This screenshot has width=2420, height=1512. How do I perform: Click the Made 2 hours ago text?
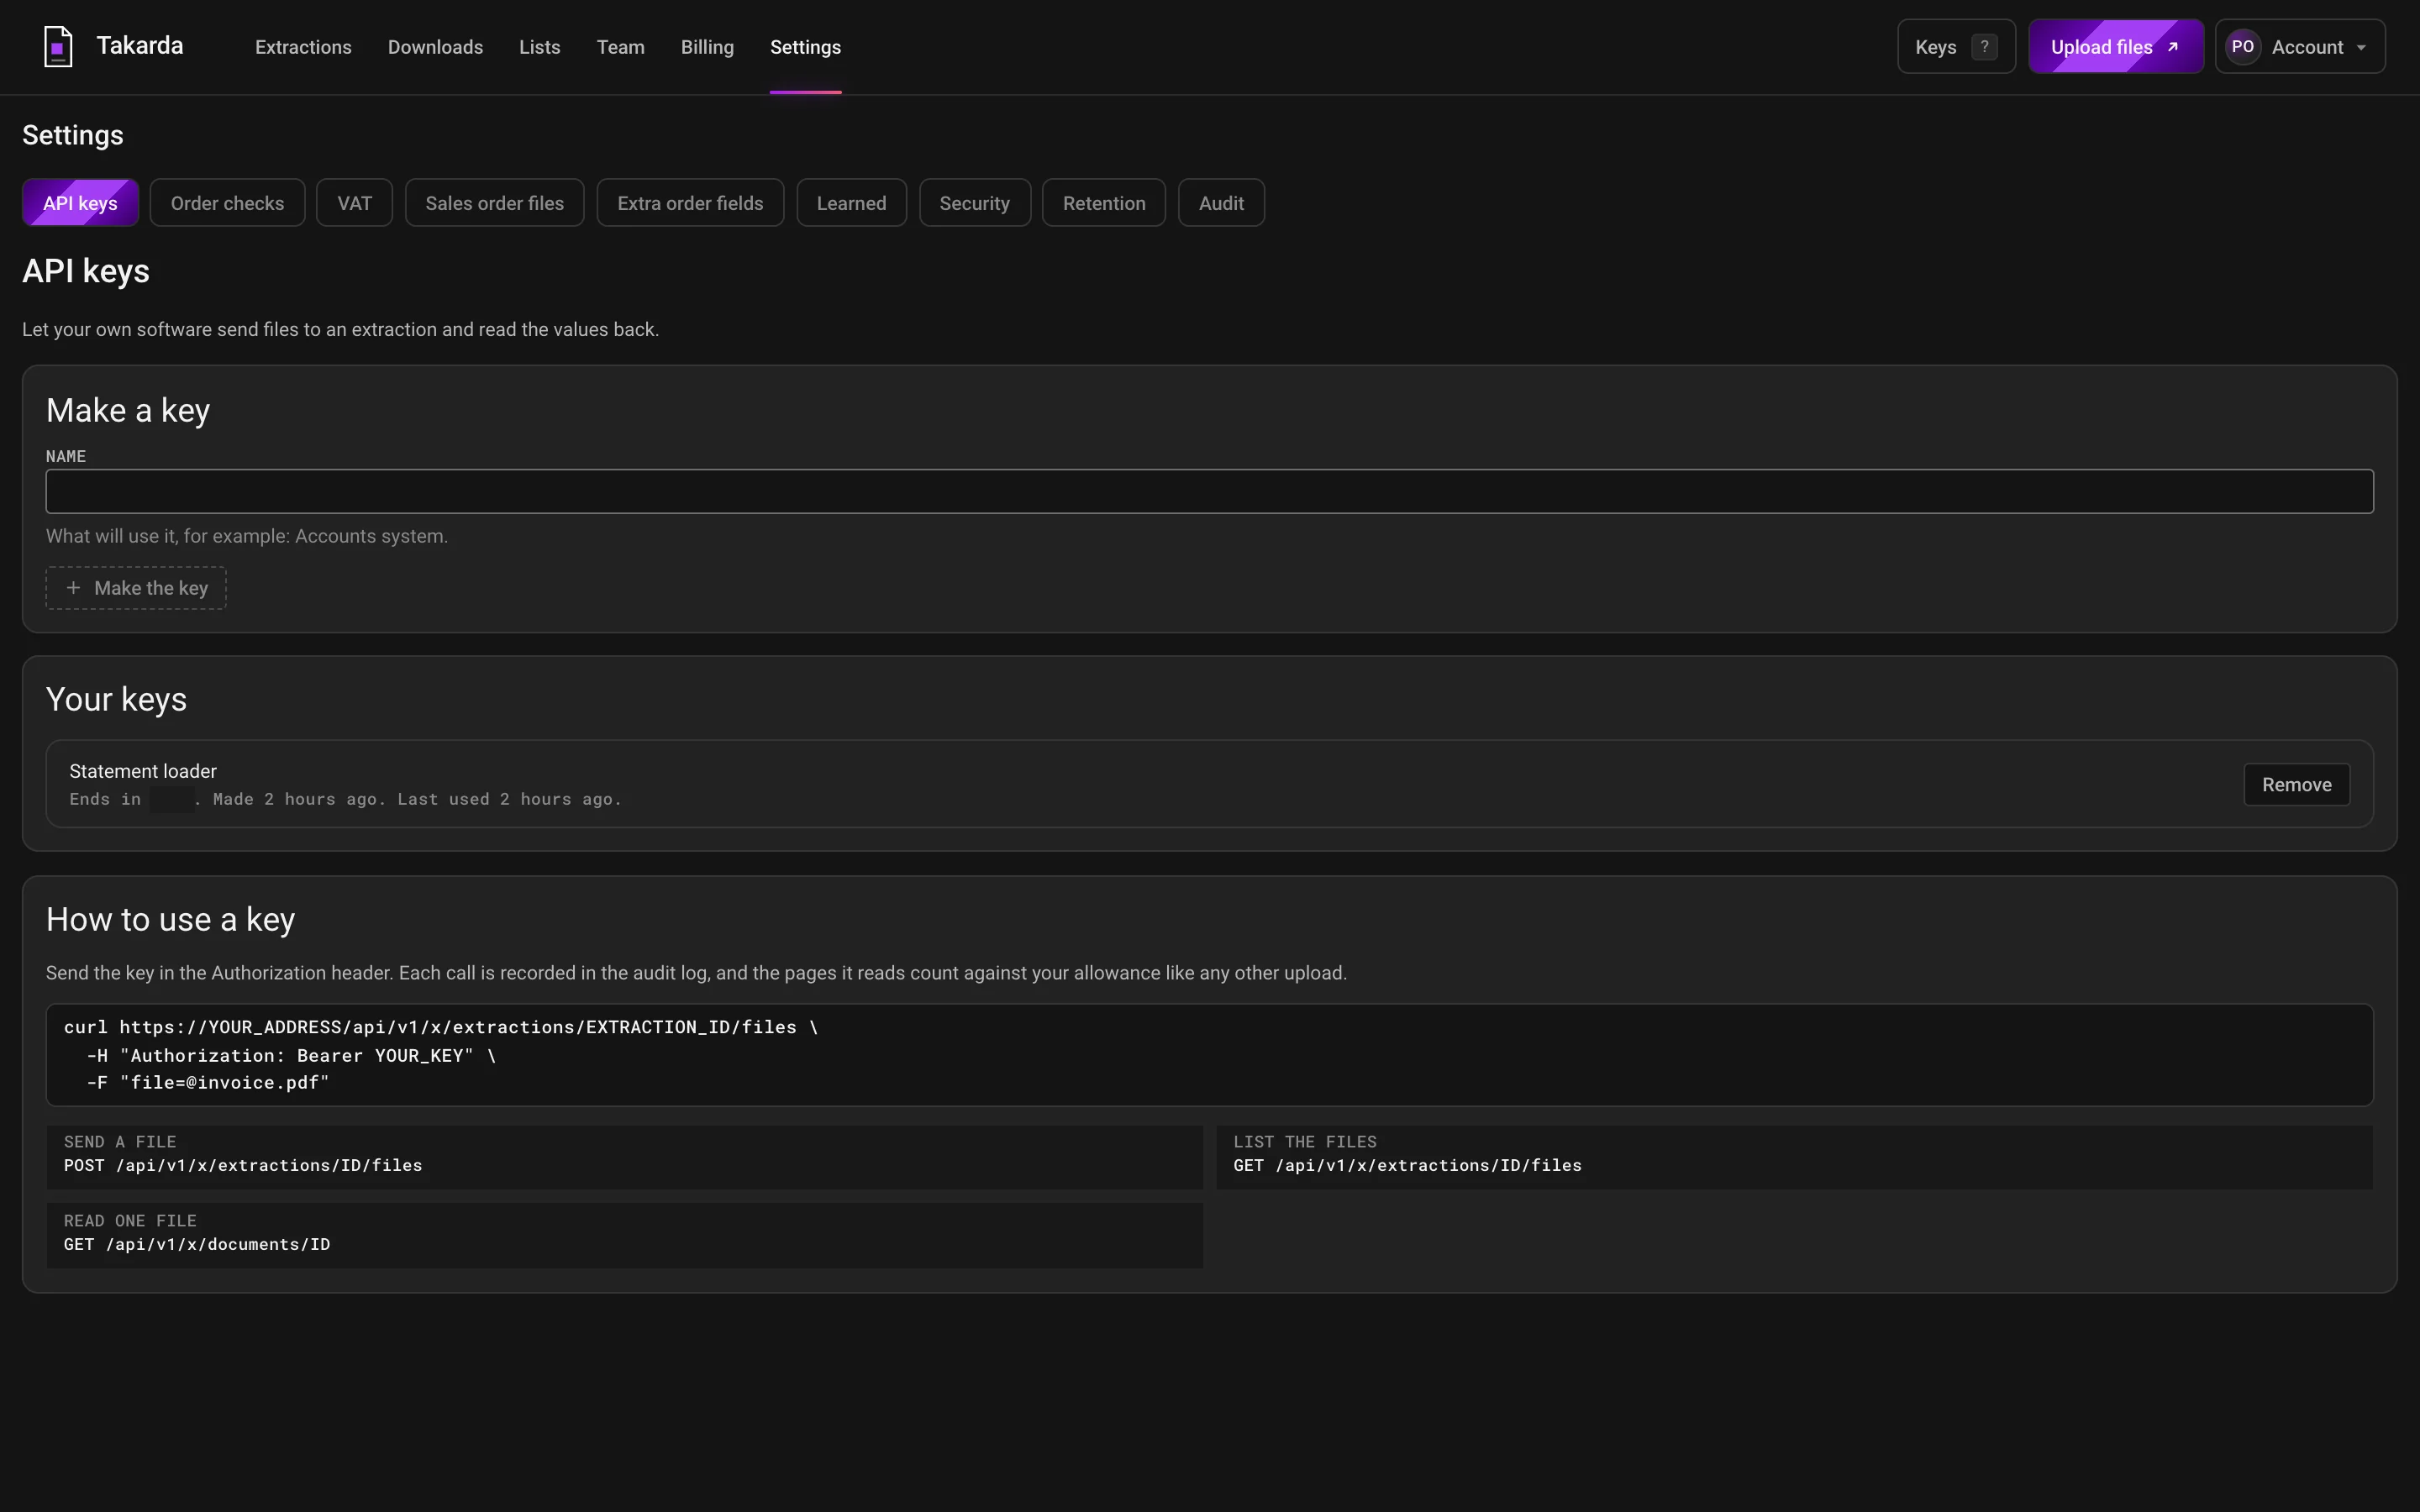[x=299, y=799]
